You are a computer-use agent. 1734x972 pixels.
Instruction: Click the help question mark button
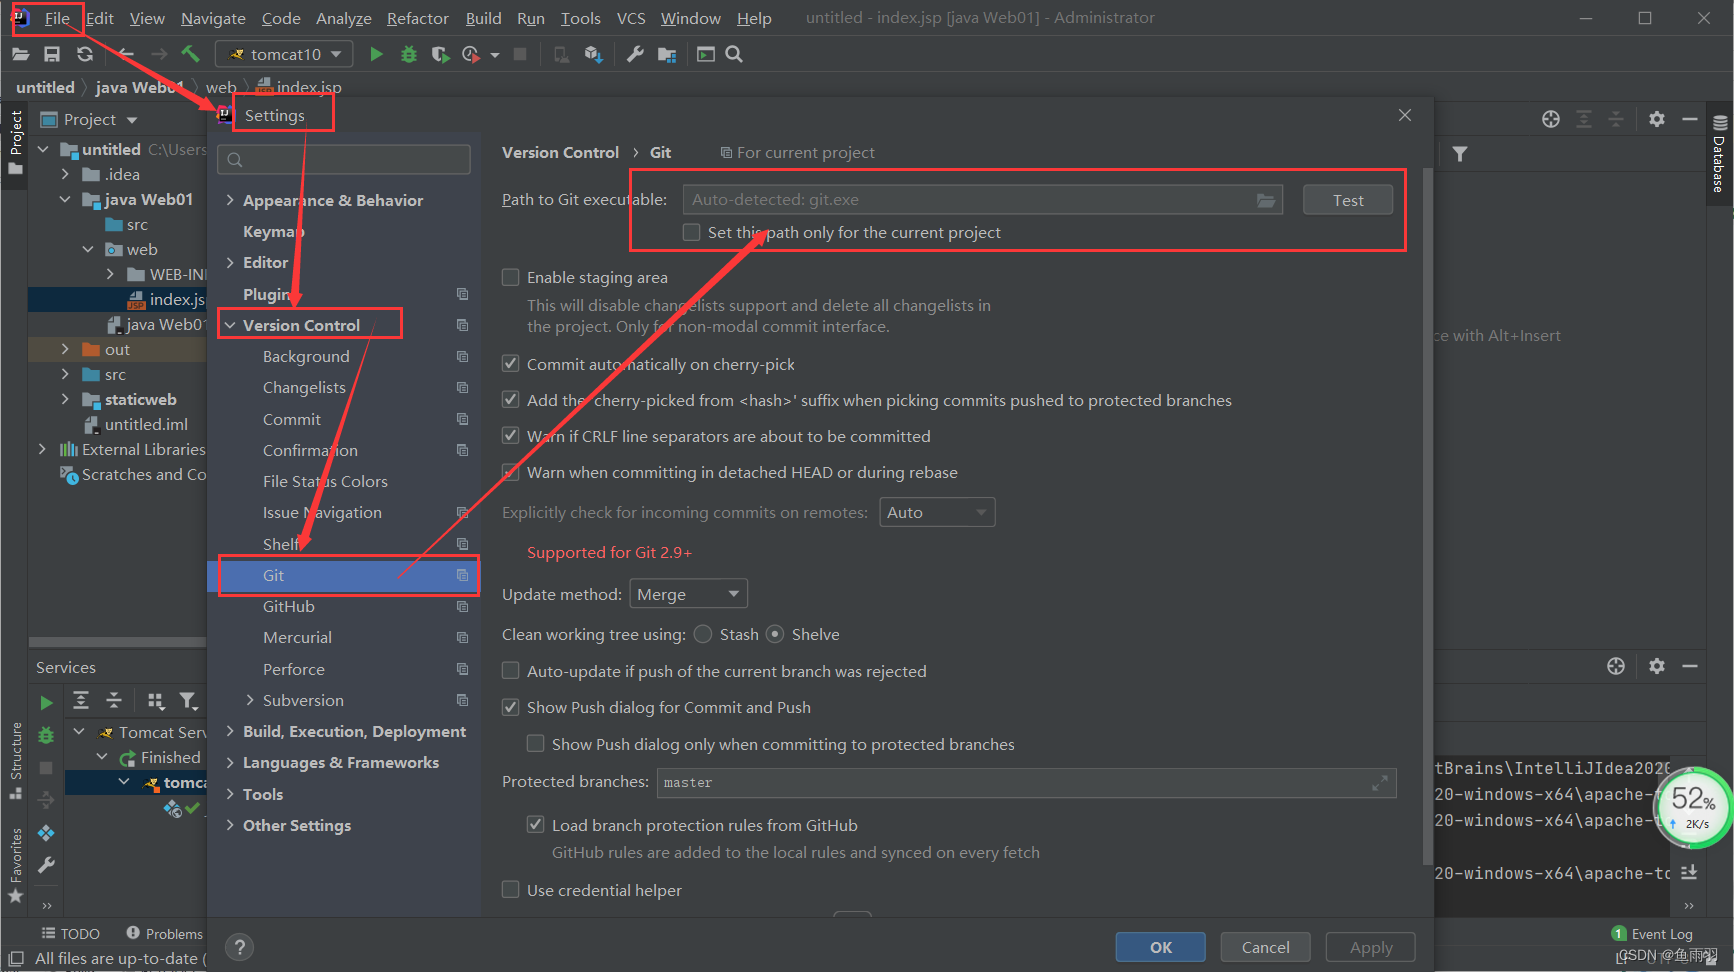pos(239,947)
